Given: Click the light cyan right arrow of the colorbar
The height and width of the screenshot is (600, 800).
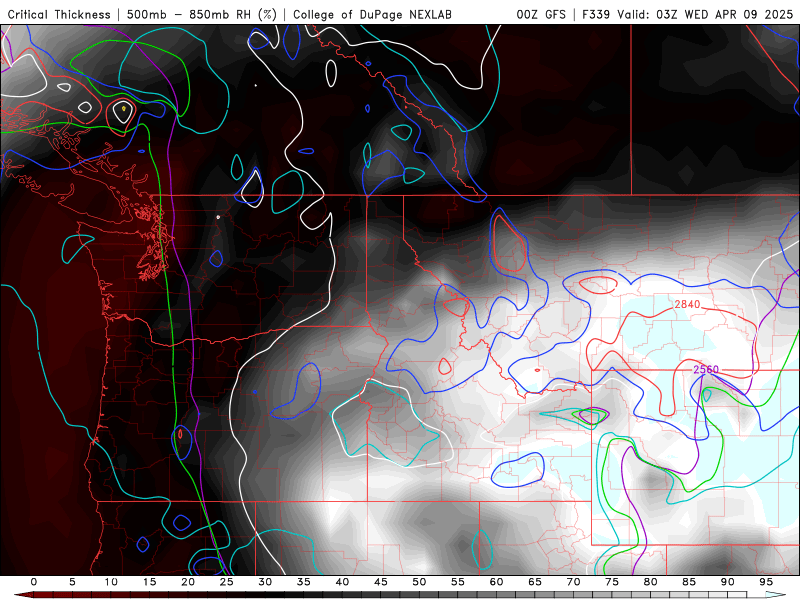Looking at the screenshot, I should (776, 595).
